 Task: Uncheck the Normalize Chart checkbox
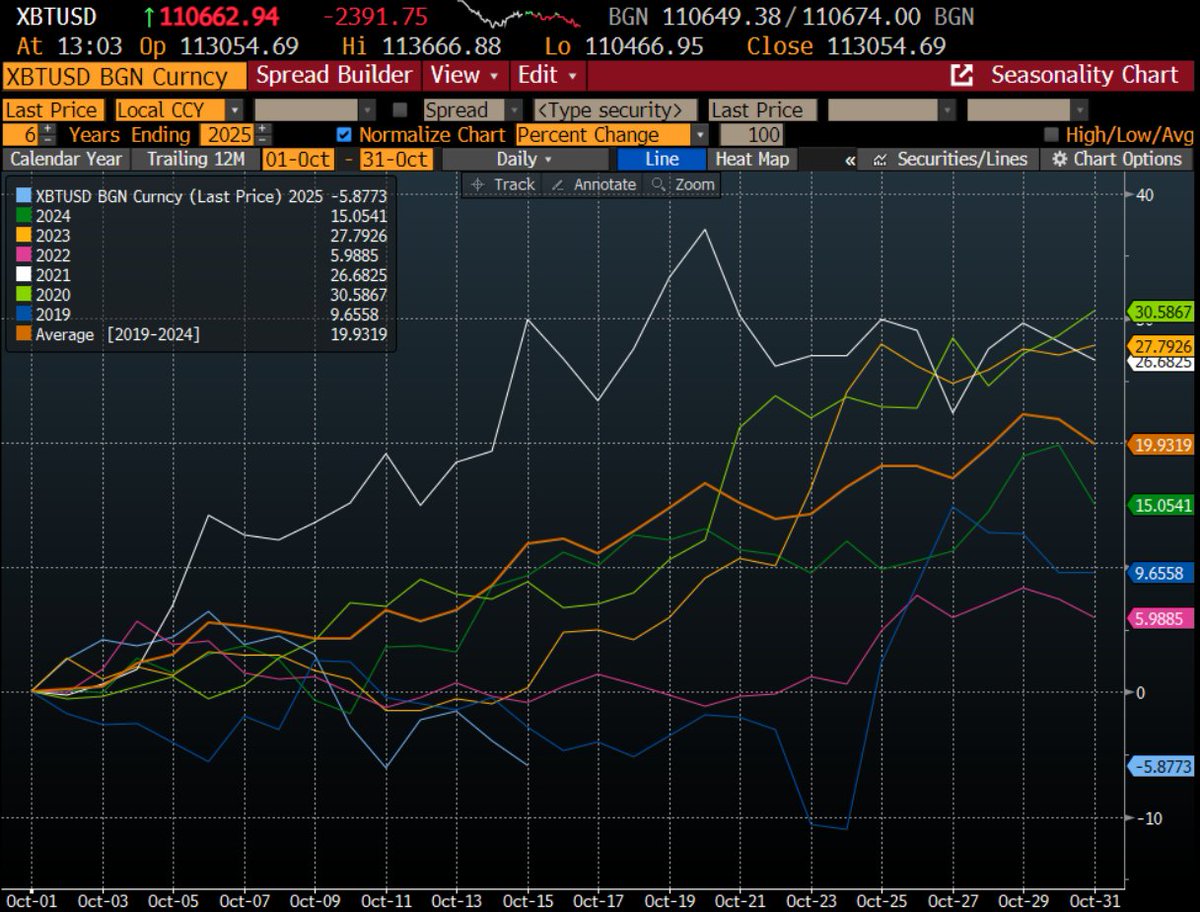(x=345, y=135)
